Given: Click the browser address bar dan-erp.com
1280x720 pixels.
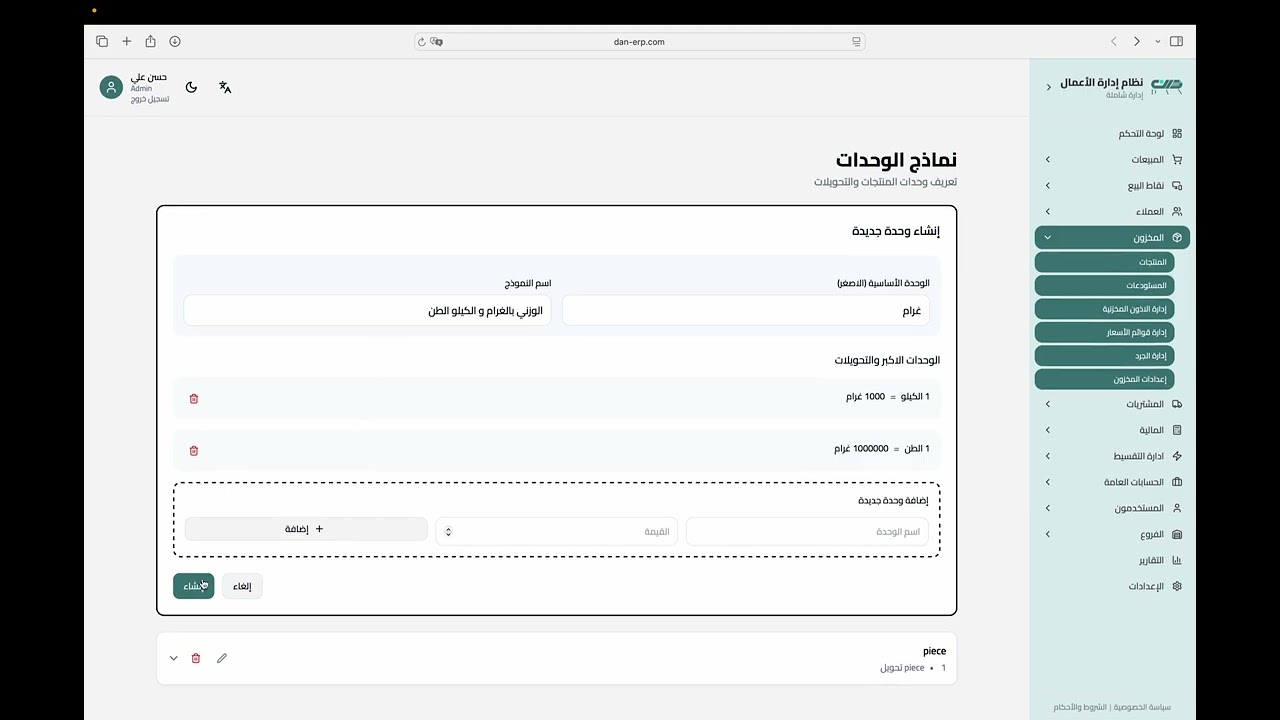Looking at the screenshot, I should [x=639, y=42].
